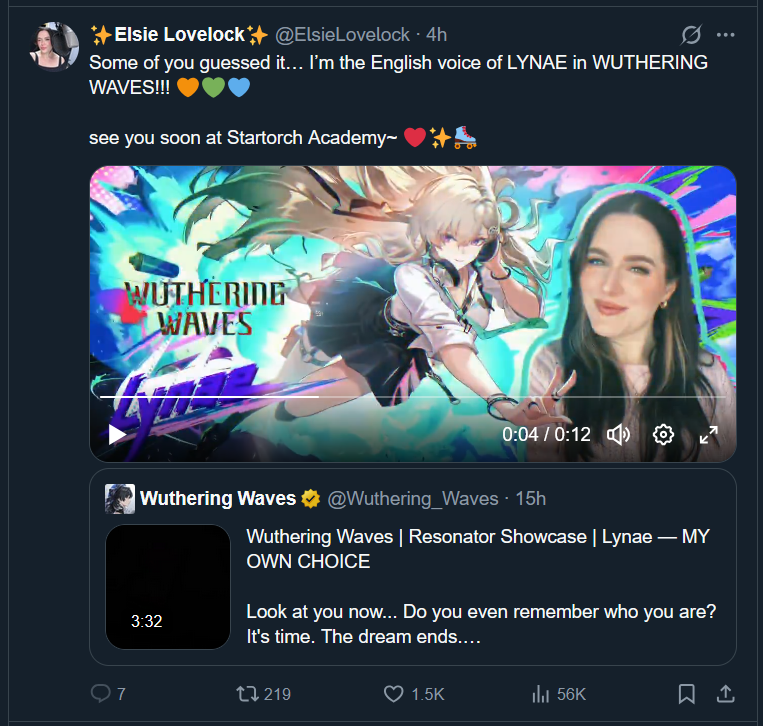Image resolution: width=763 pixels, height=726 pixels.
Task: Open view analytics icon showing 56K
Action: (x=540, y=693)
